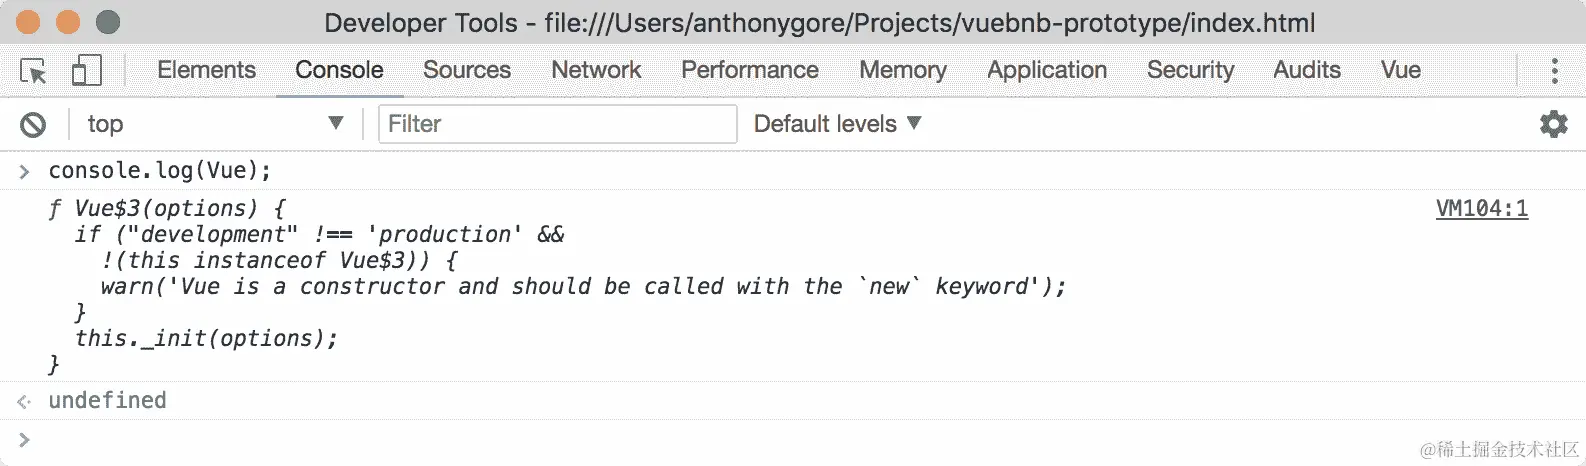Open console settings gear icon
1586x466 pixels.
pos(1553,124)
